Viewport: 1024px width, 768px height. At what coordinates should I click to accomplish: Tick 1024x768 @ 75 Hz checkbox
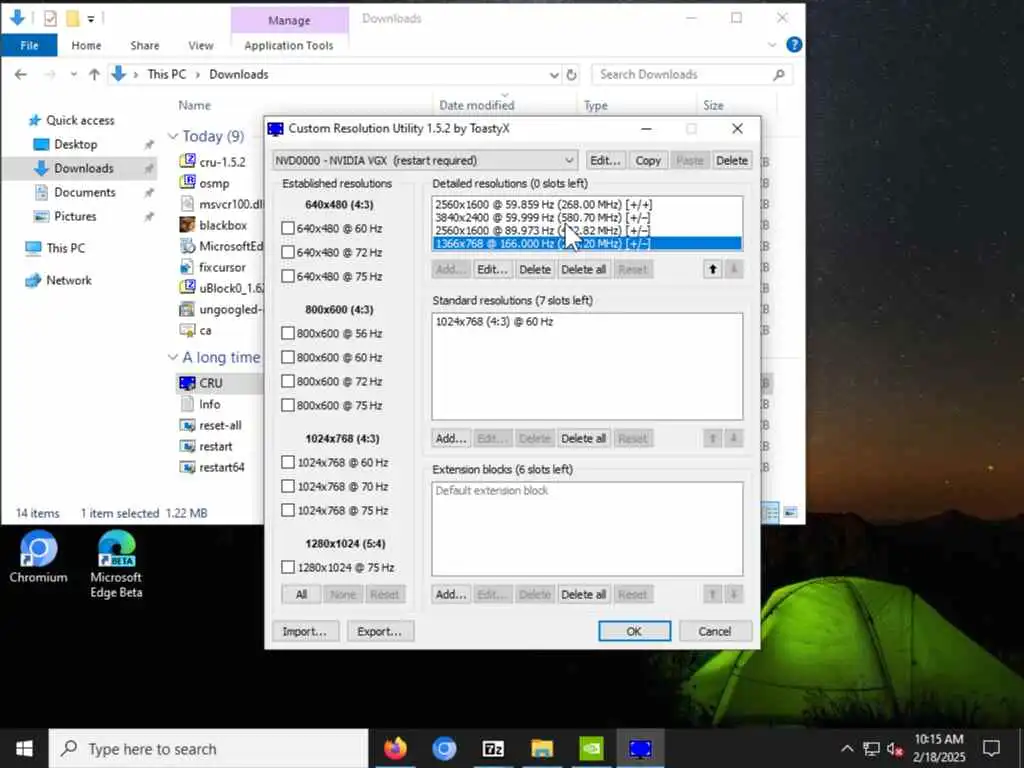[x=287, y=510]
